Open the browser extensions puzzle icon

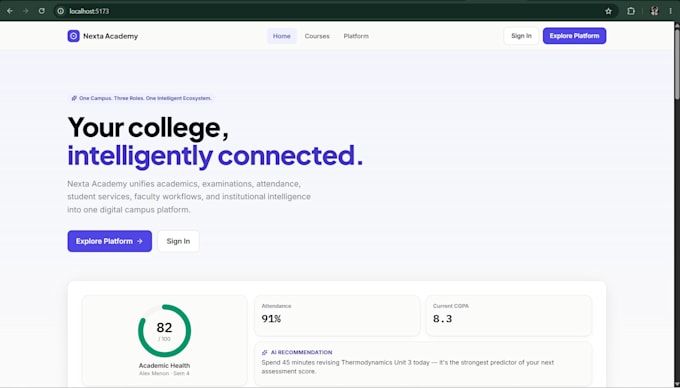(631, 11)
